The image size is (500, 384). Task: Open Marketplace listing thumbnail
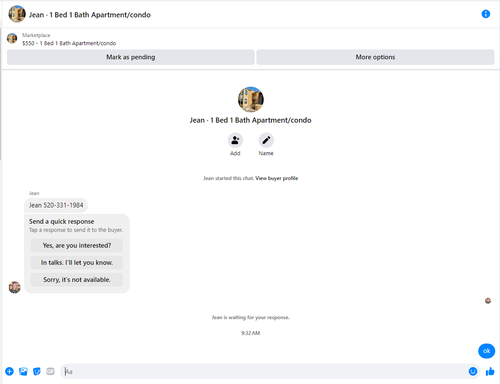point(12,38)
